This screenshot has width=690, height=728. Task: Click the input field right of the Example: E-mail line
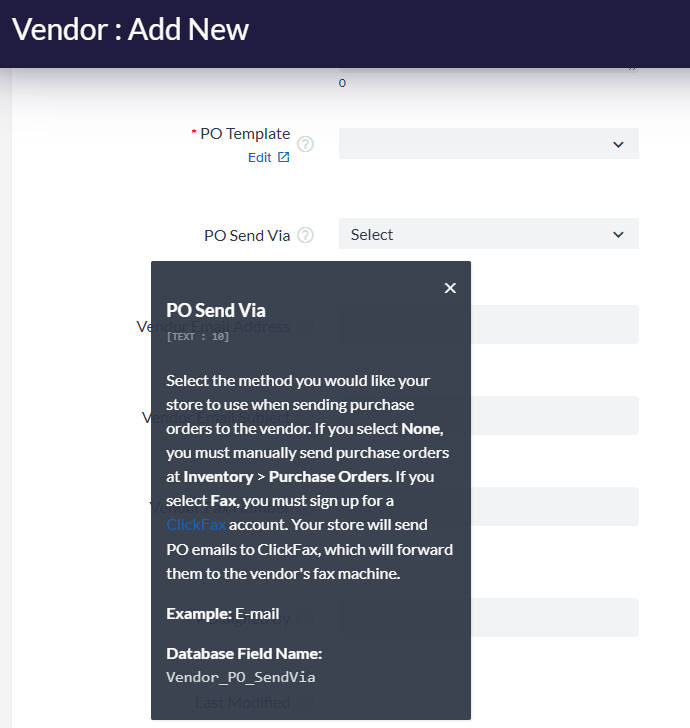pyautogui.click(x=554, y=617)
